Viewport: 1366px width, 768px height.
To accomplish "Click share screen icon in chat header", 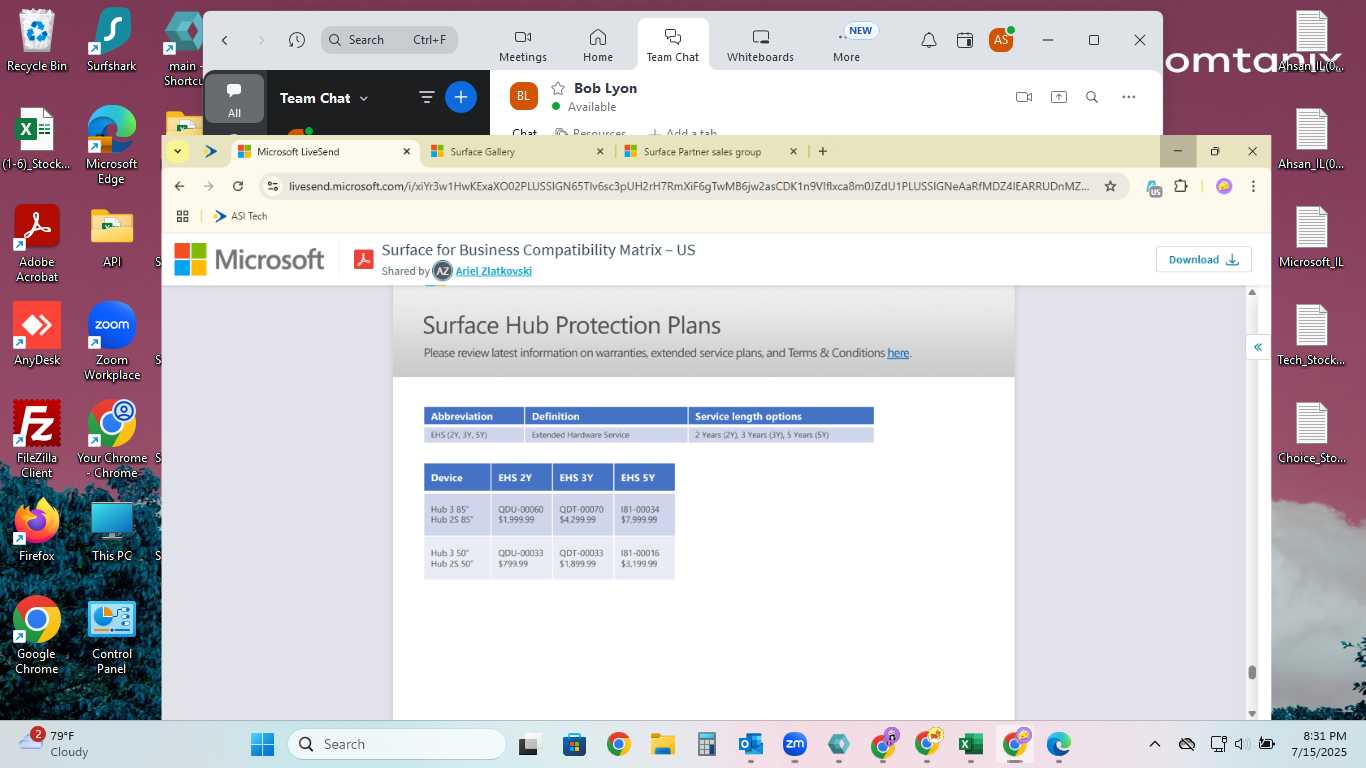I will coord(1058,97).
